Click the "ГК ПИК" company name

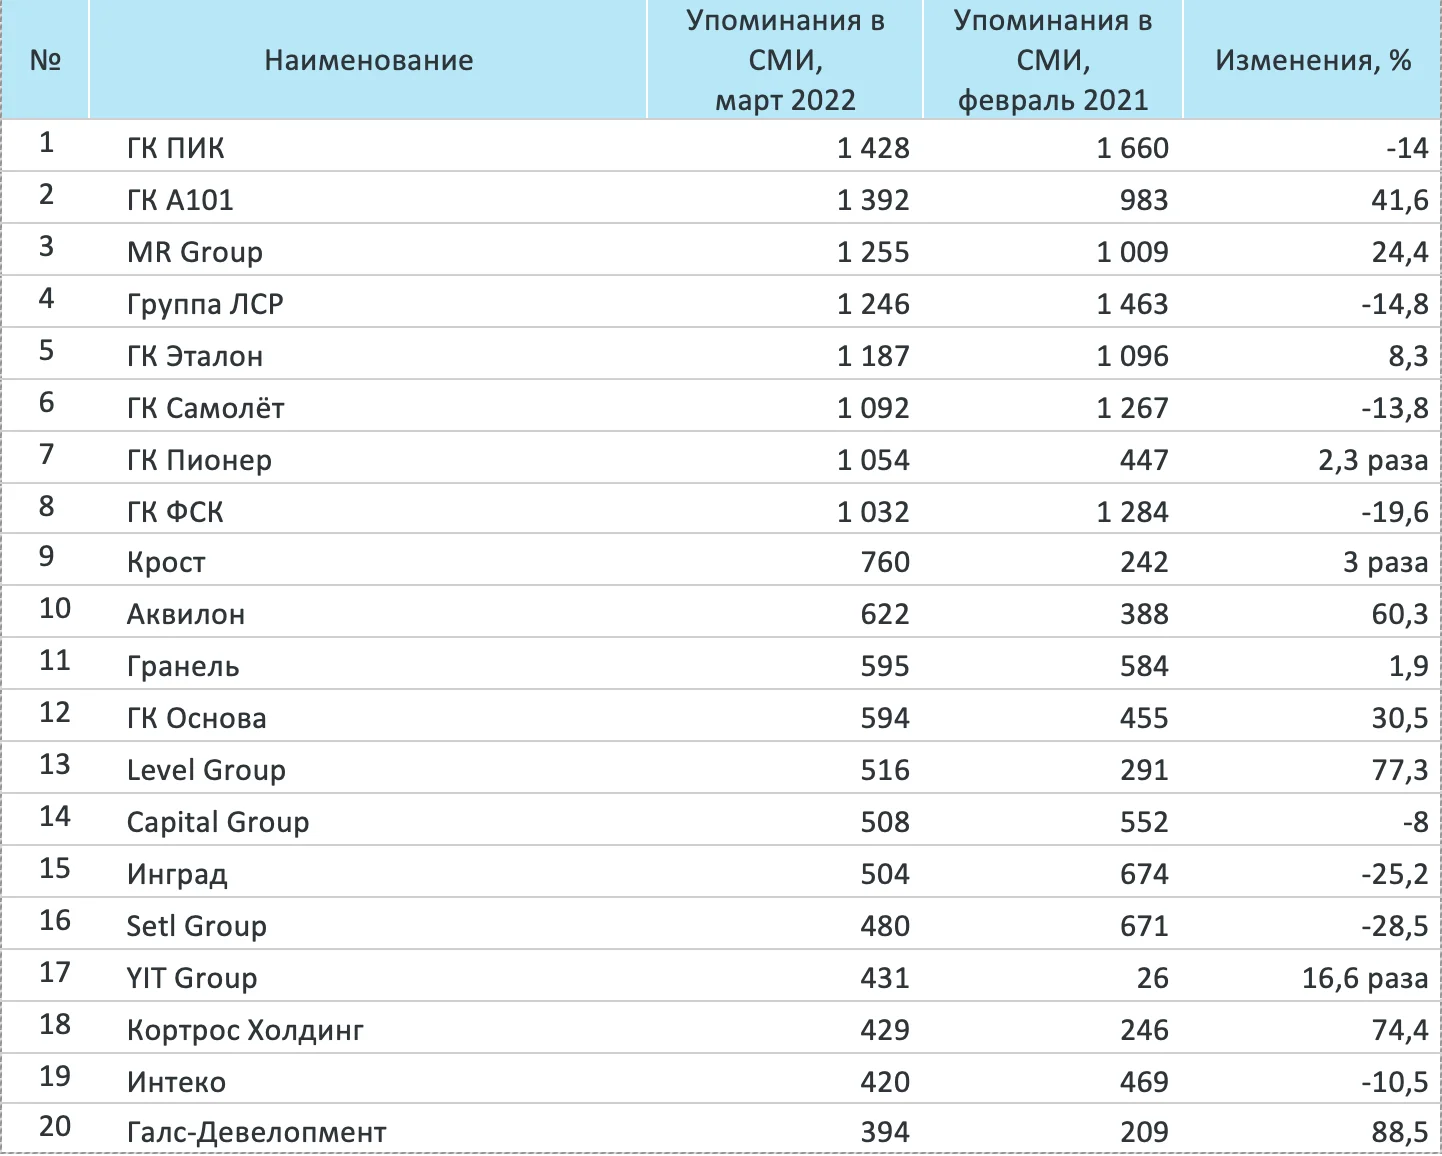pyautogui.click(x=176, y=149)
